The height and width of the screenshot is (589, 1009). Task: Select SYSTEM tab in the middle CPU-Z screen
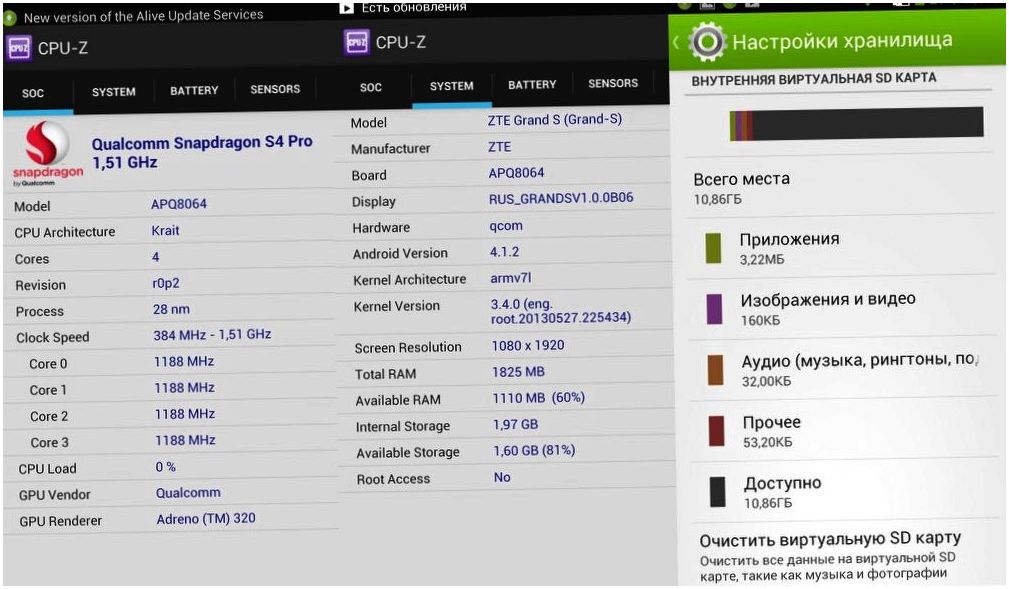pyautogui.click(x=452, y=86)
